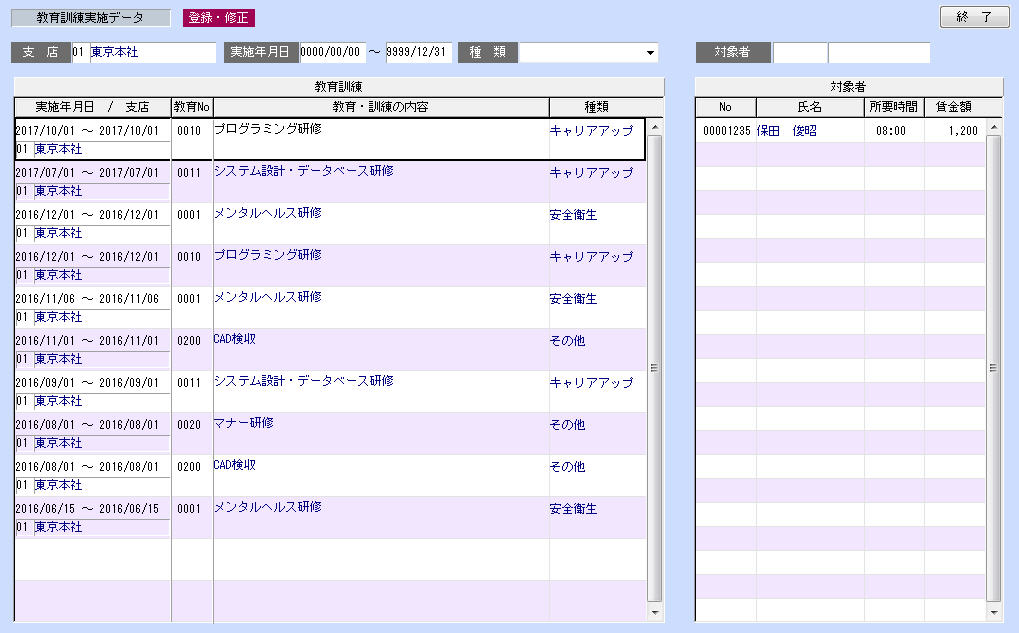Click 東京本社 under the 2017/10/01 date

point(58,149)
